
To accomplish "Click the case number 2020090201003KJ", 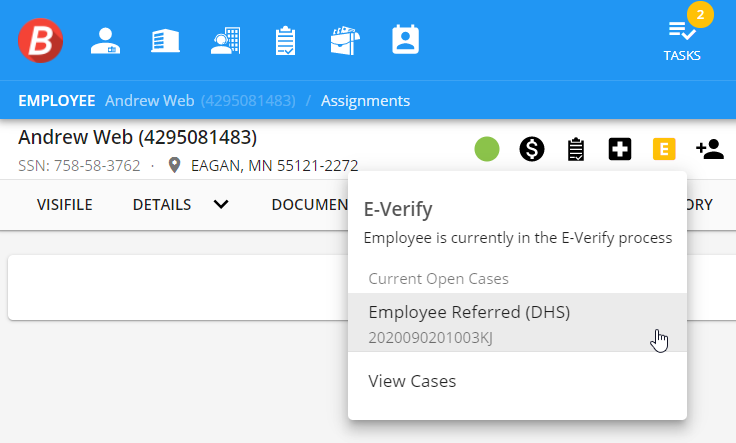I will click(430, 337).
